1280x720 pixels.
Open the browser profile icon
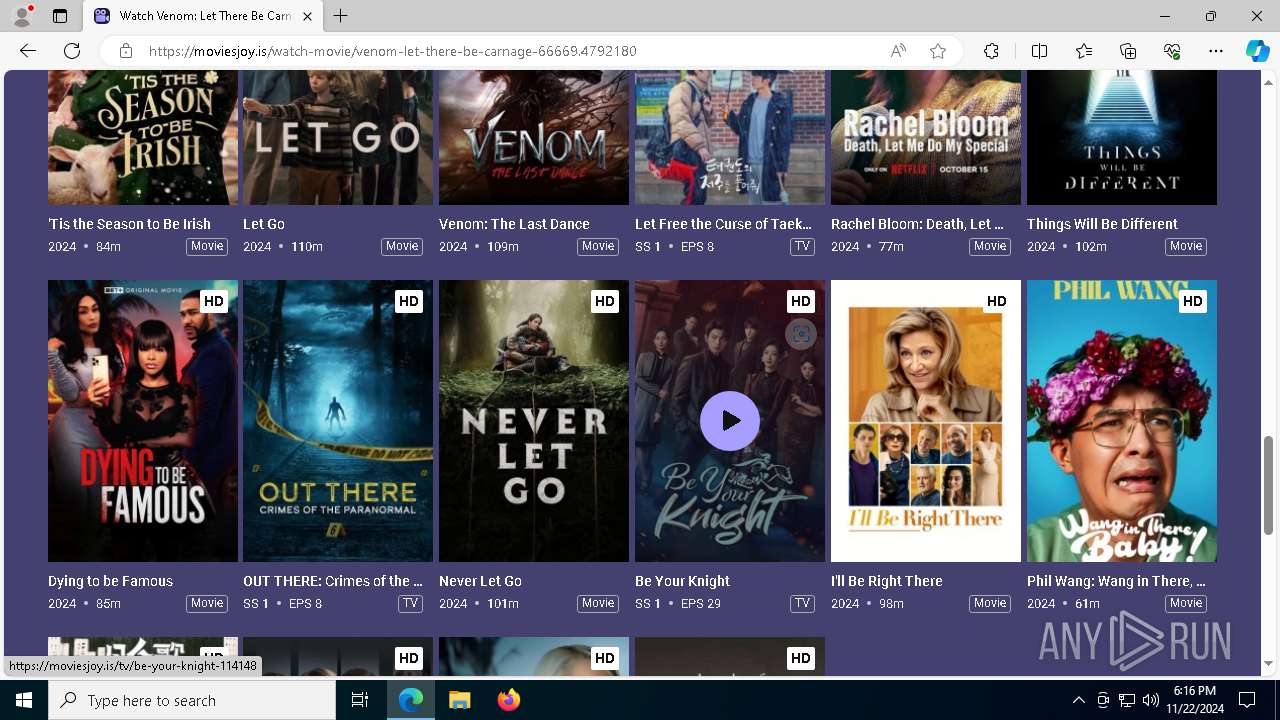coord(22,16)
